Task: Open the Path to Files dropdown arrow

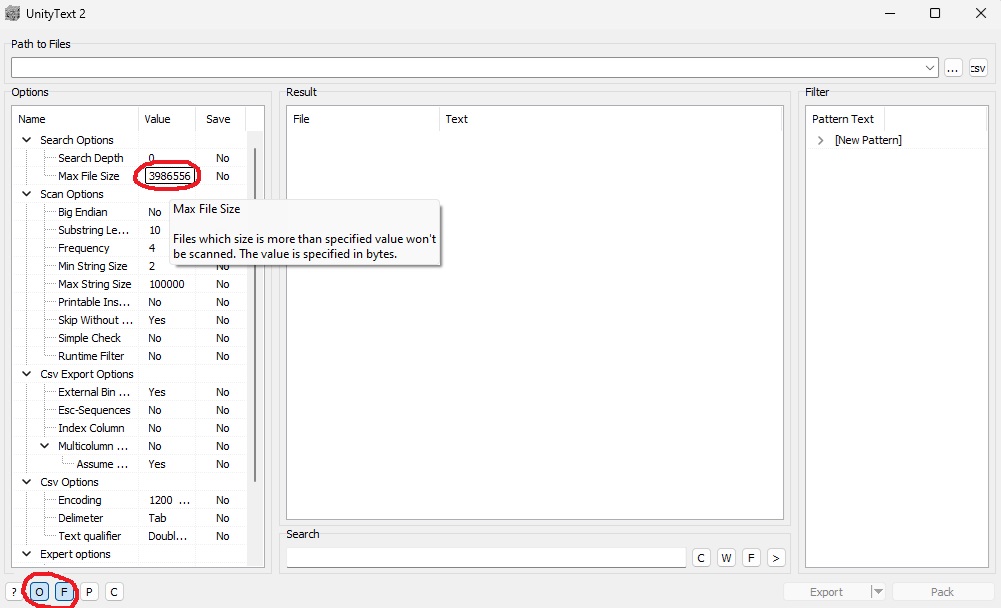Action: 930,68
